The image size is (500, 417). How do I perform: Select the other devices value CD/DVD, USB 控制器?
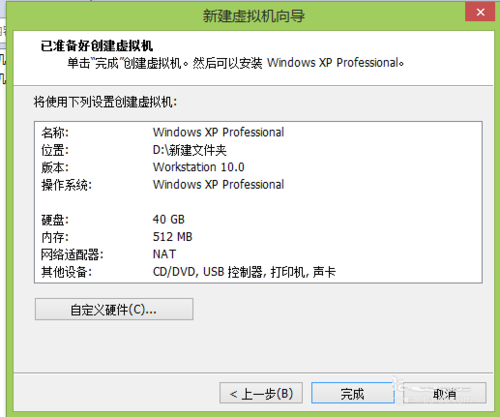click(x=208, y=272)
